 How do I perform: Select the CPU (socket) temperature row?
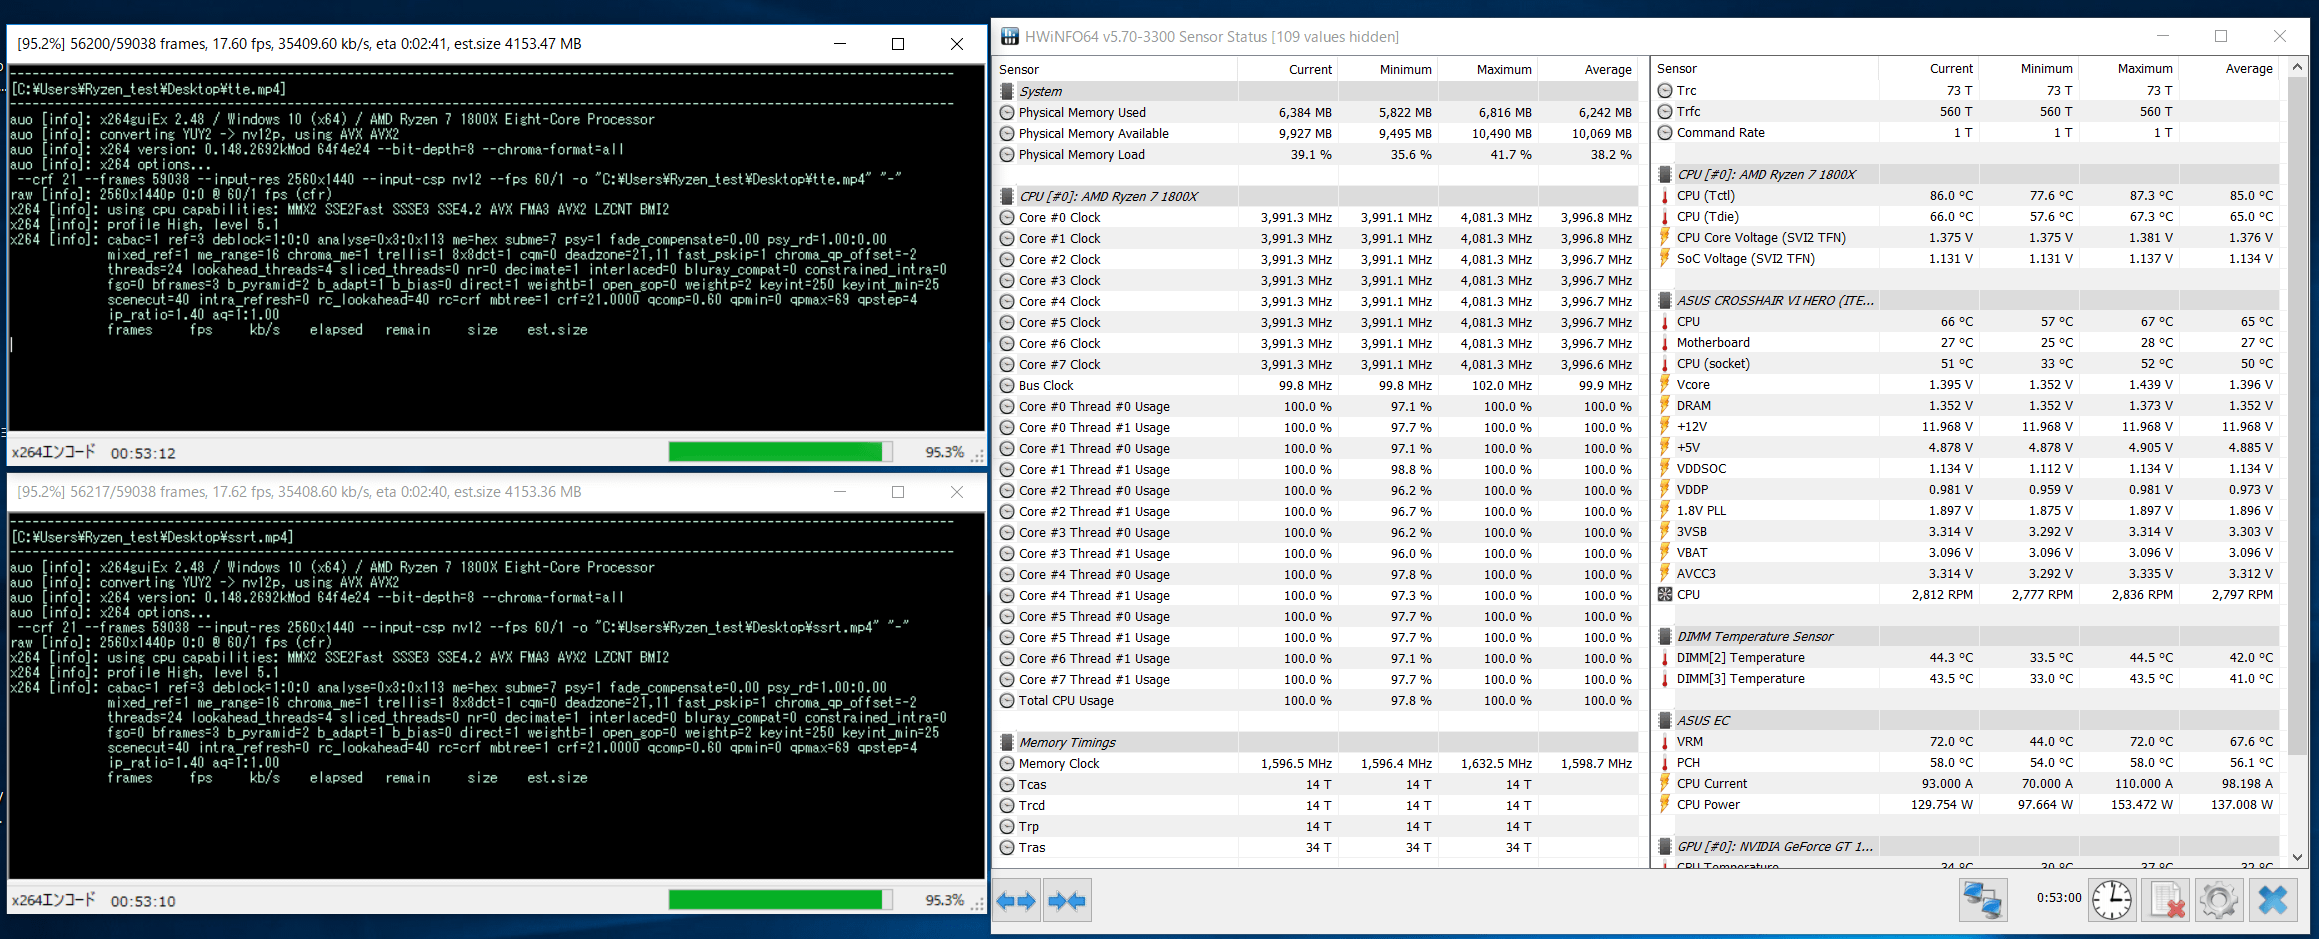1967,363
